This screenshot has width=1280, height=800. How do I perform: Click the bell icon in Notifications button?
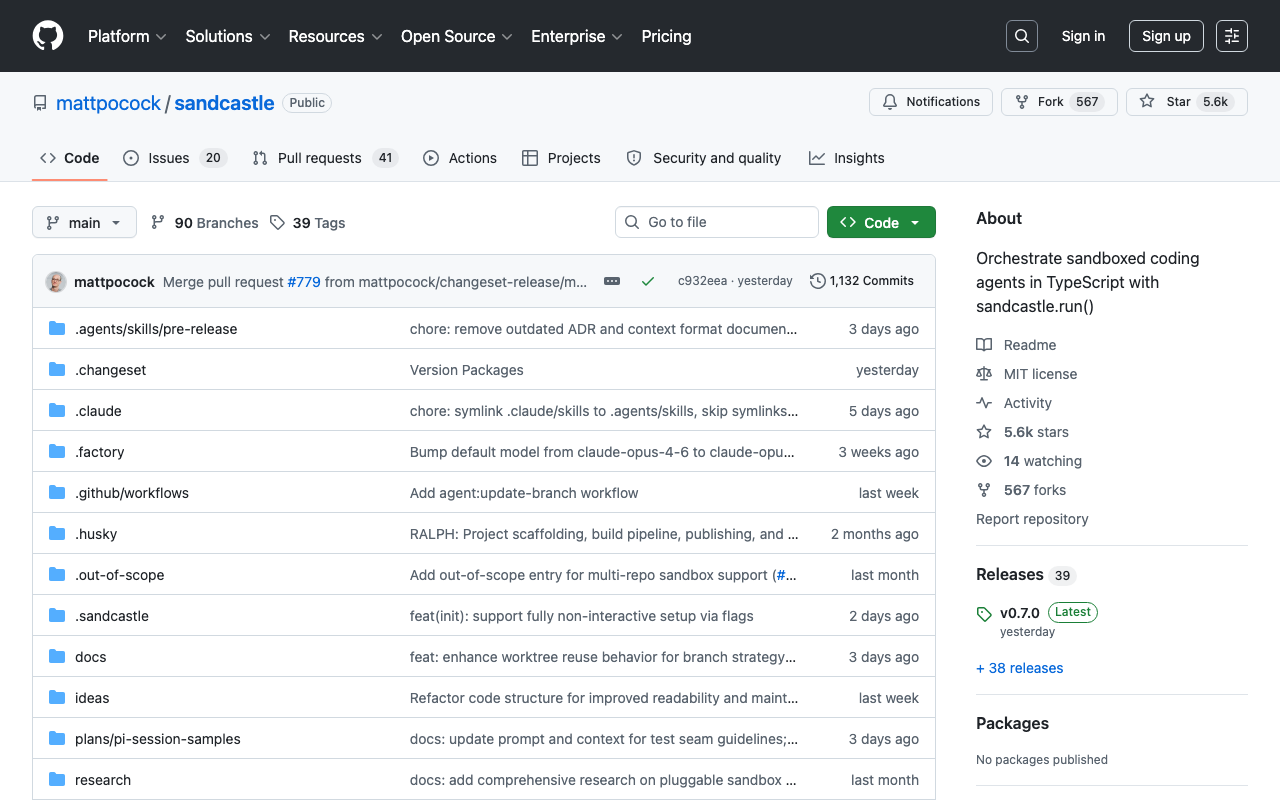(x=890, y=102)
